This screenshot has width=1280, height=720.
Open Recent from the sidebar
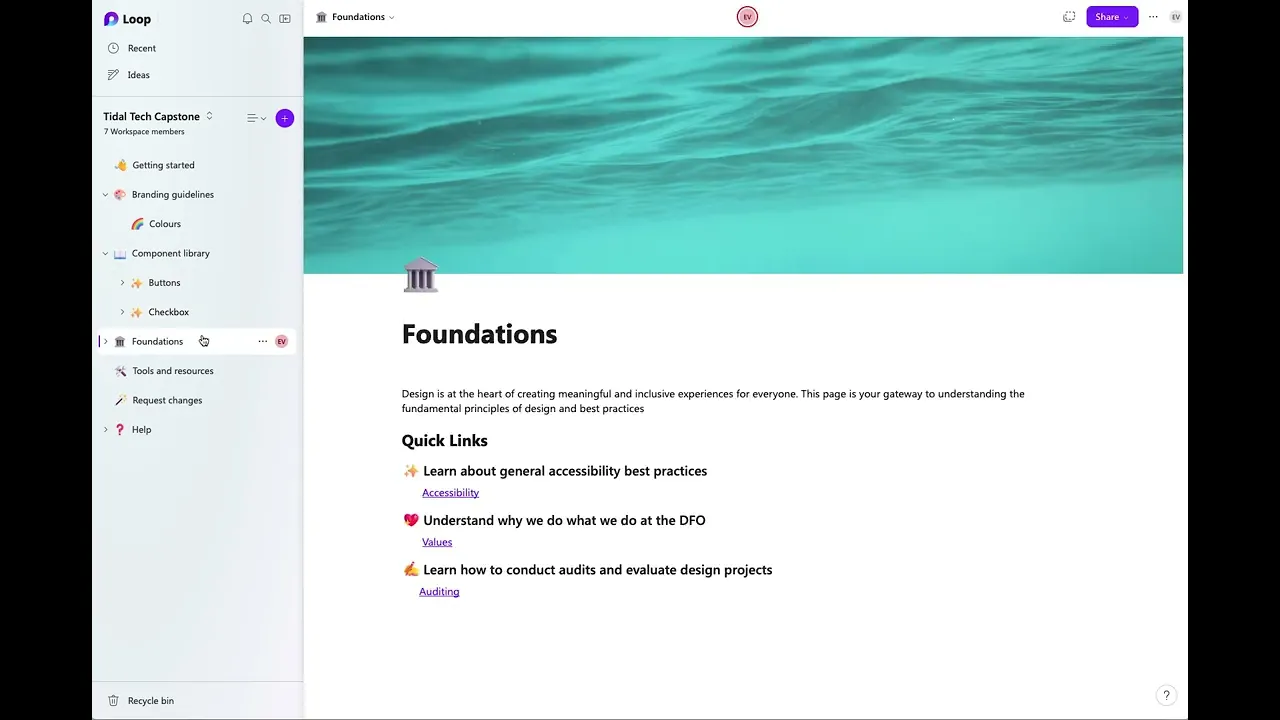click(x=142, y=48)
